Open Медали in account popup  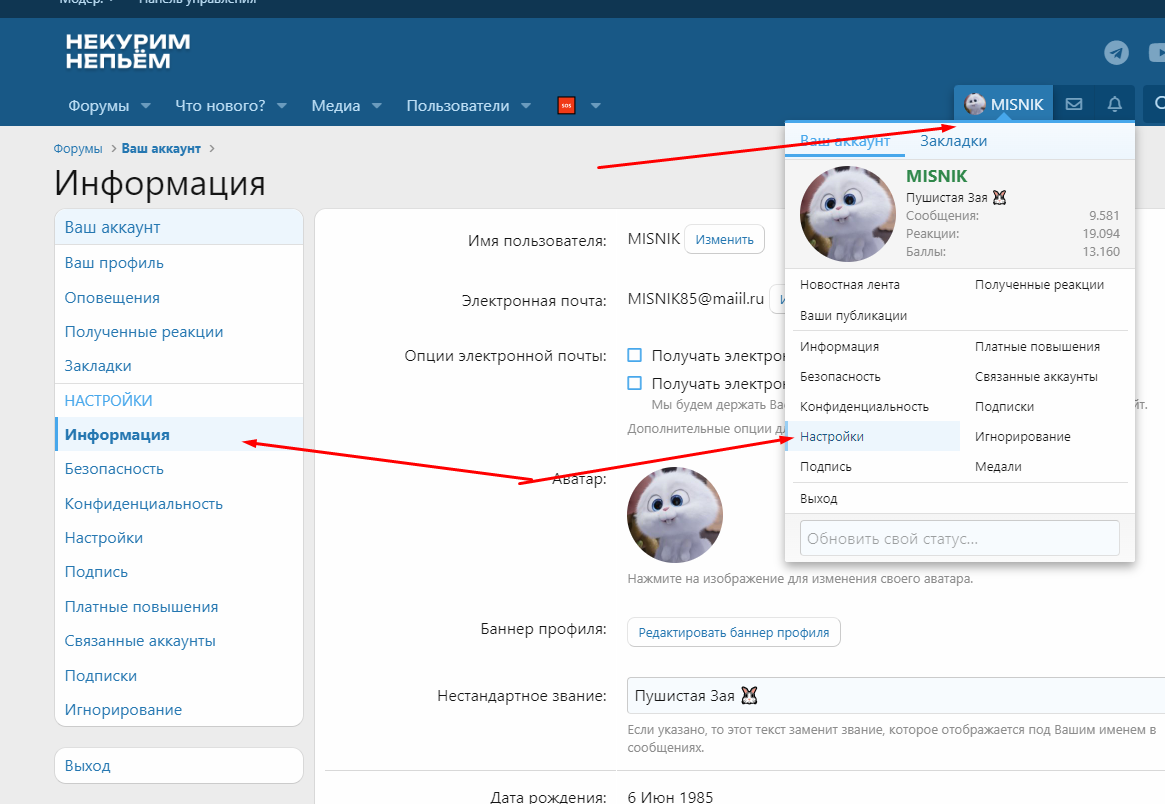pyautogui.click(x=999, y=467)
